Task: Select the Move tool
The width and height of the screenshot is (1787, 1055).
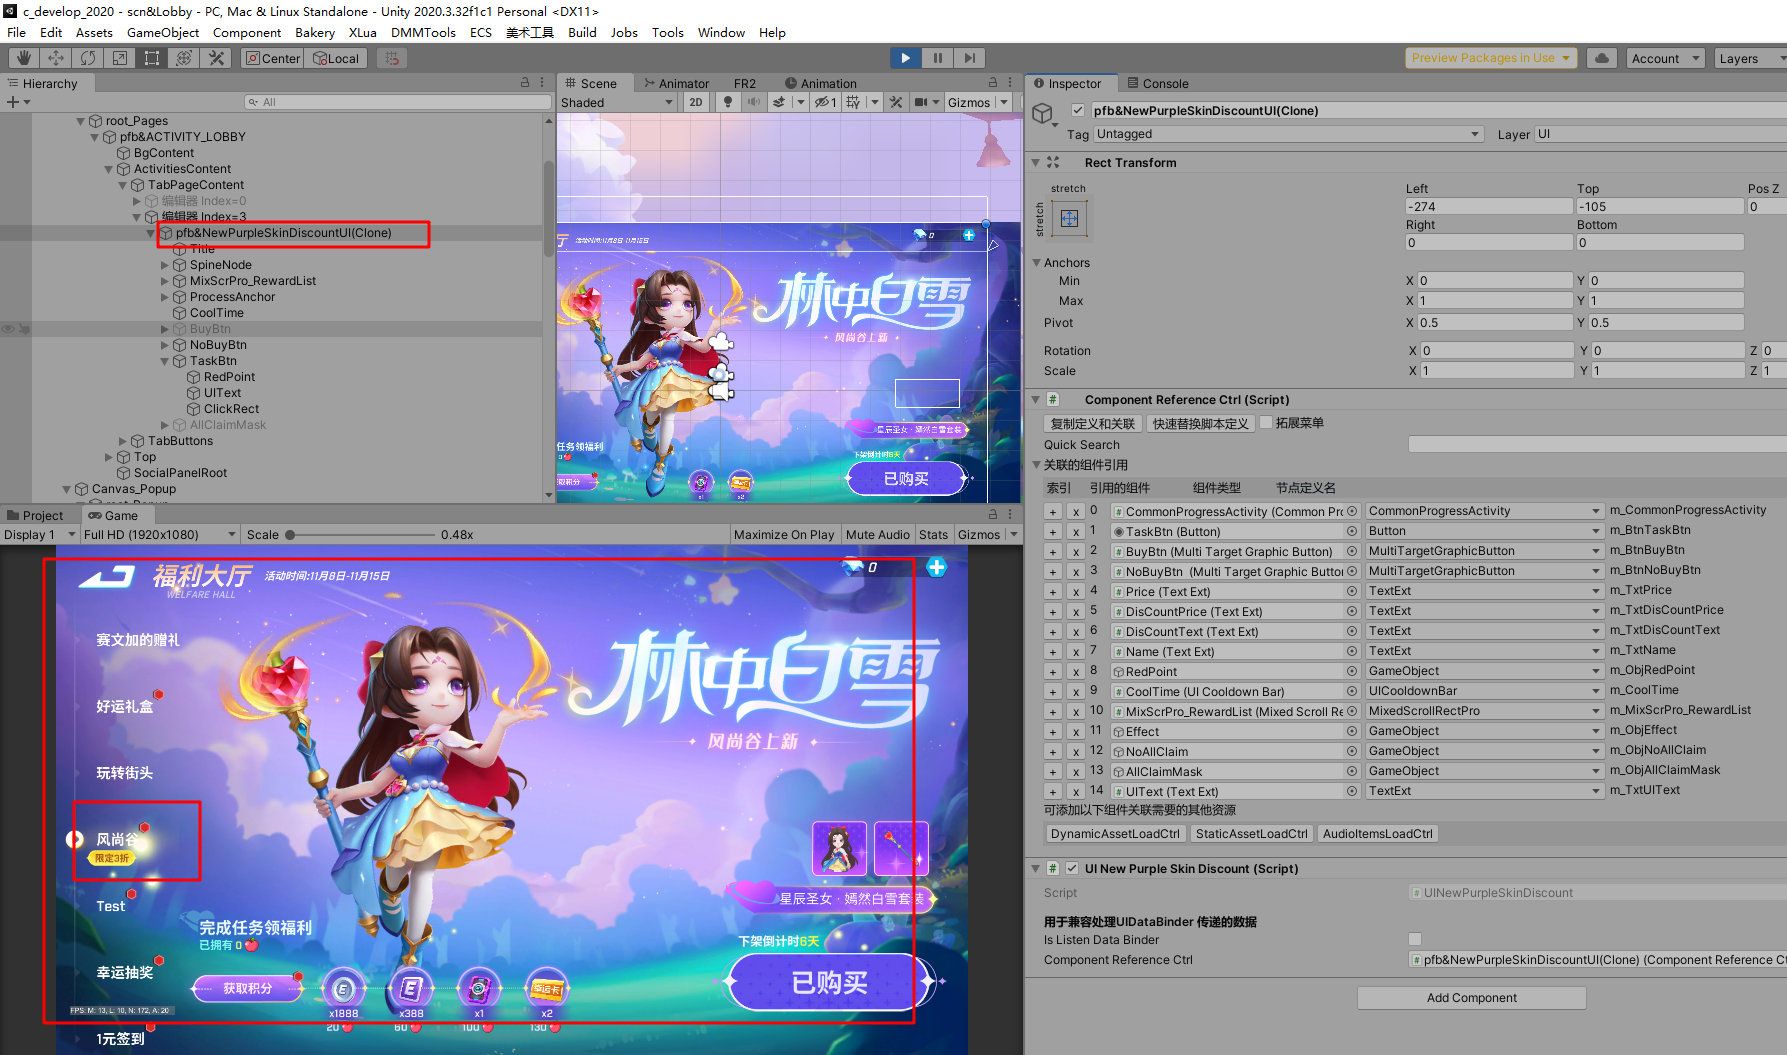Action: click(56, 58)
